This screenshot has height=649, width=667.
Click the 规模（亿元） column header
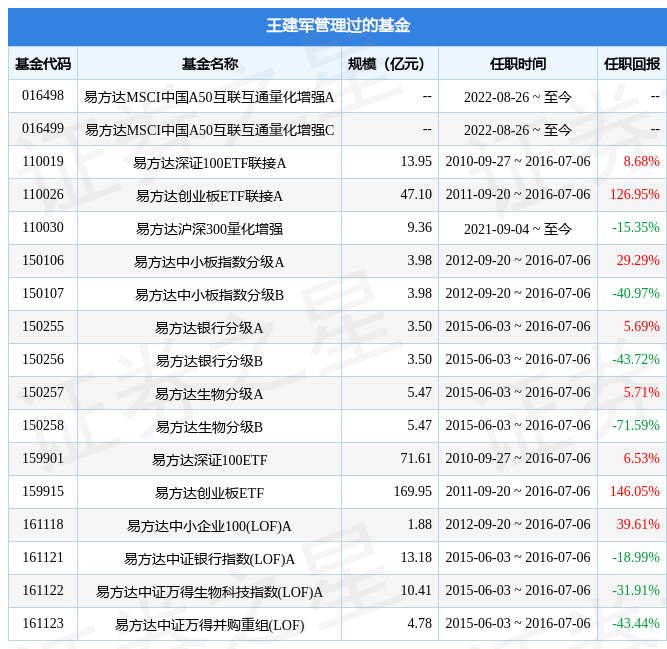386,64
